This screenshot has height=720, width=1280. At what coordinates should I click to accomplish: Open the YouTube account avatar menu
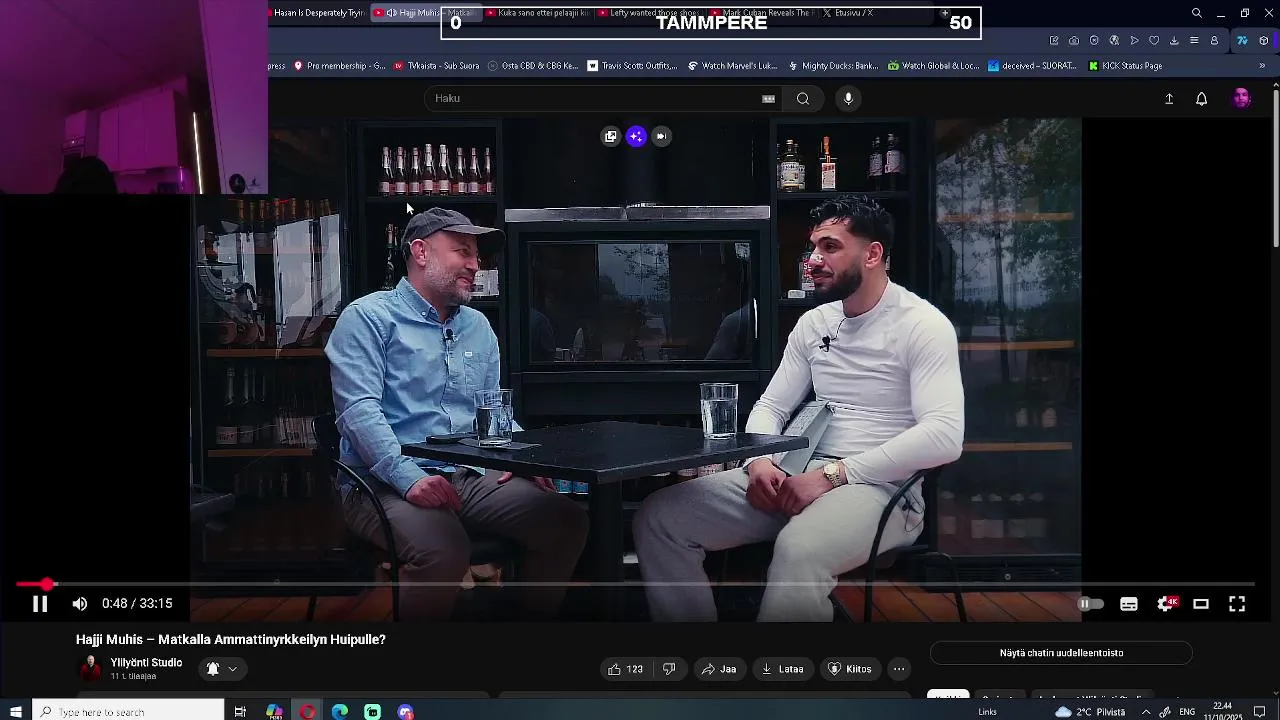click(1242, 98)
